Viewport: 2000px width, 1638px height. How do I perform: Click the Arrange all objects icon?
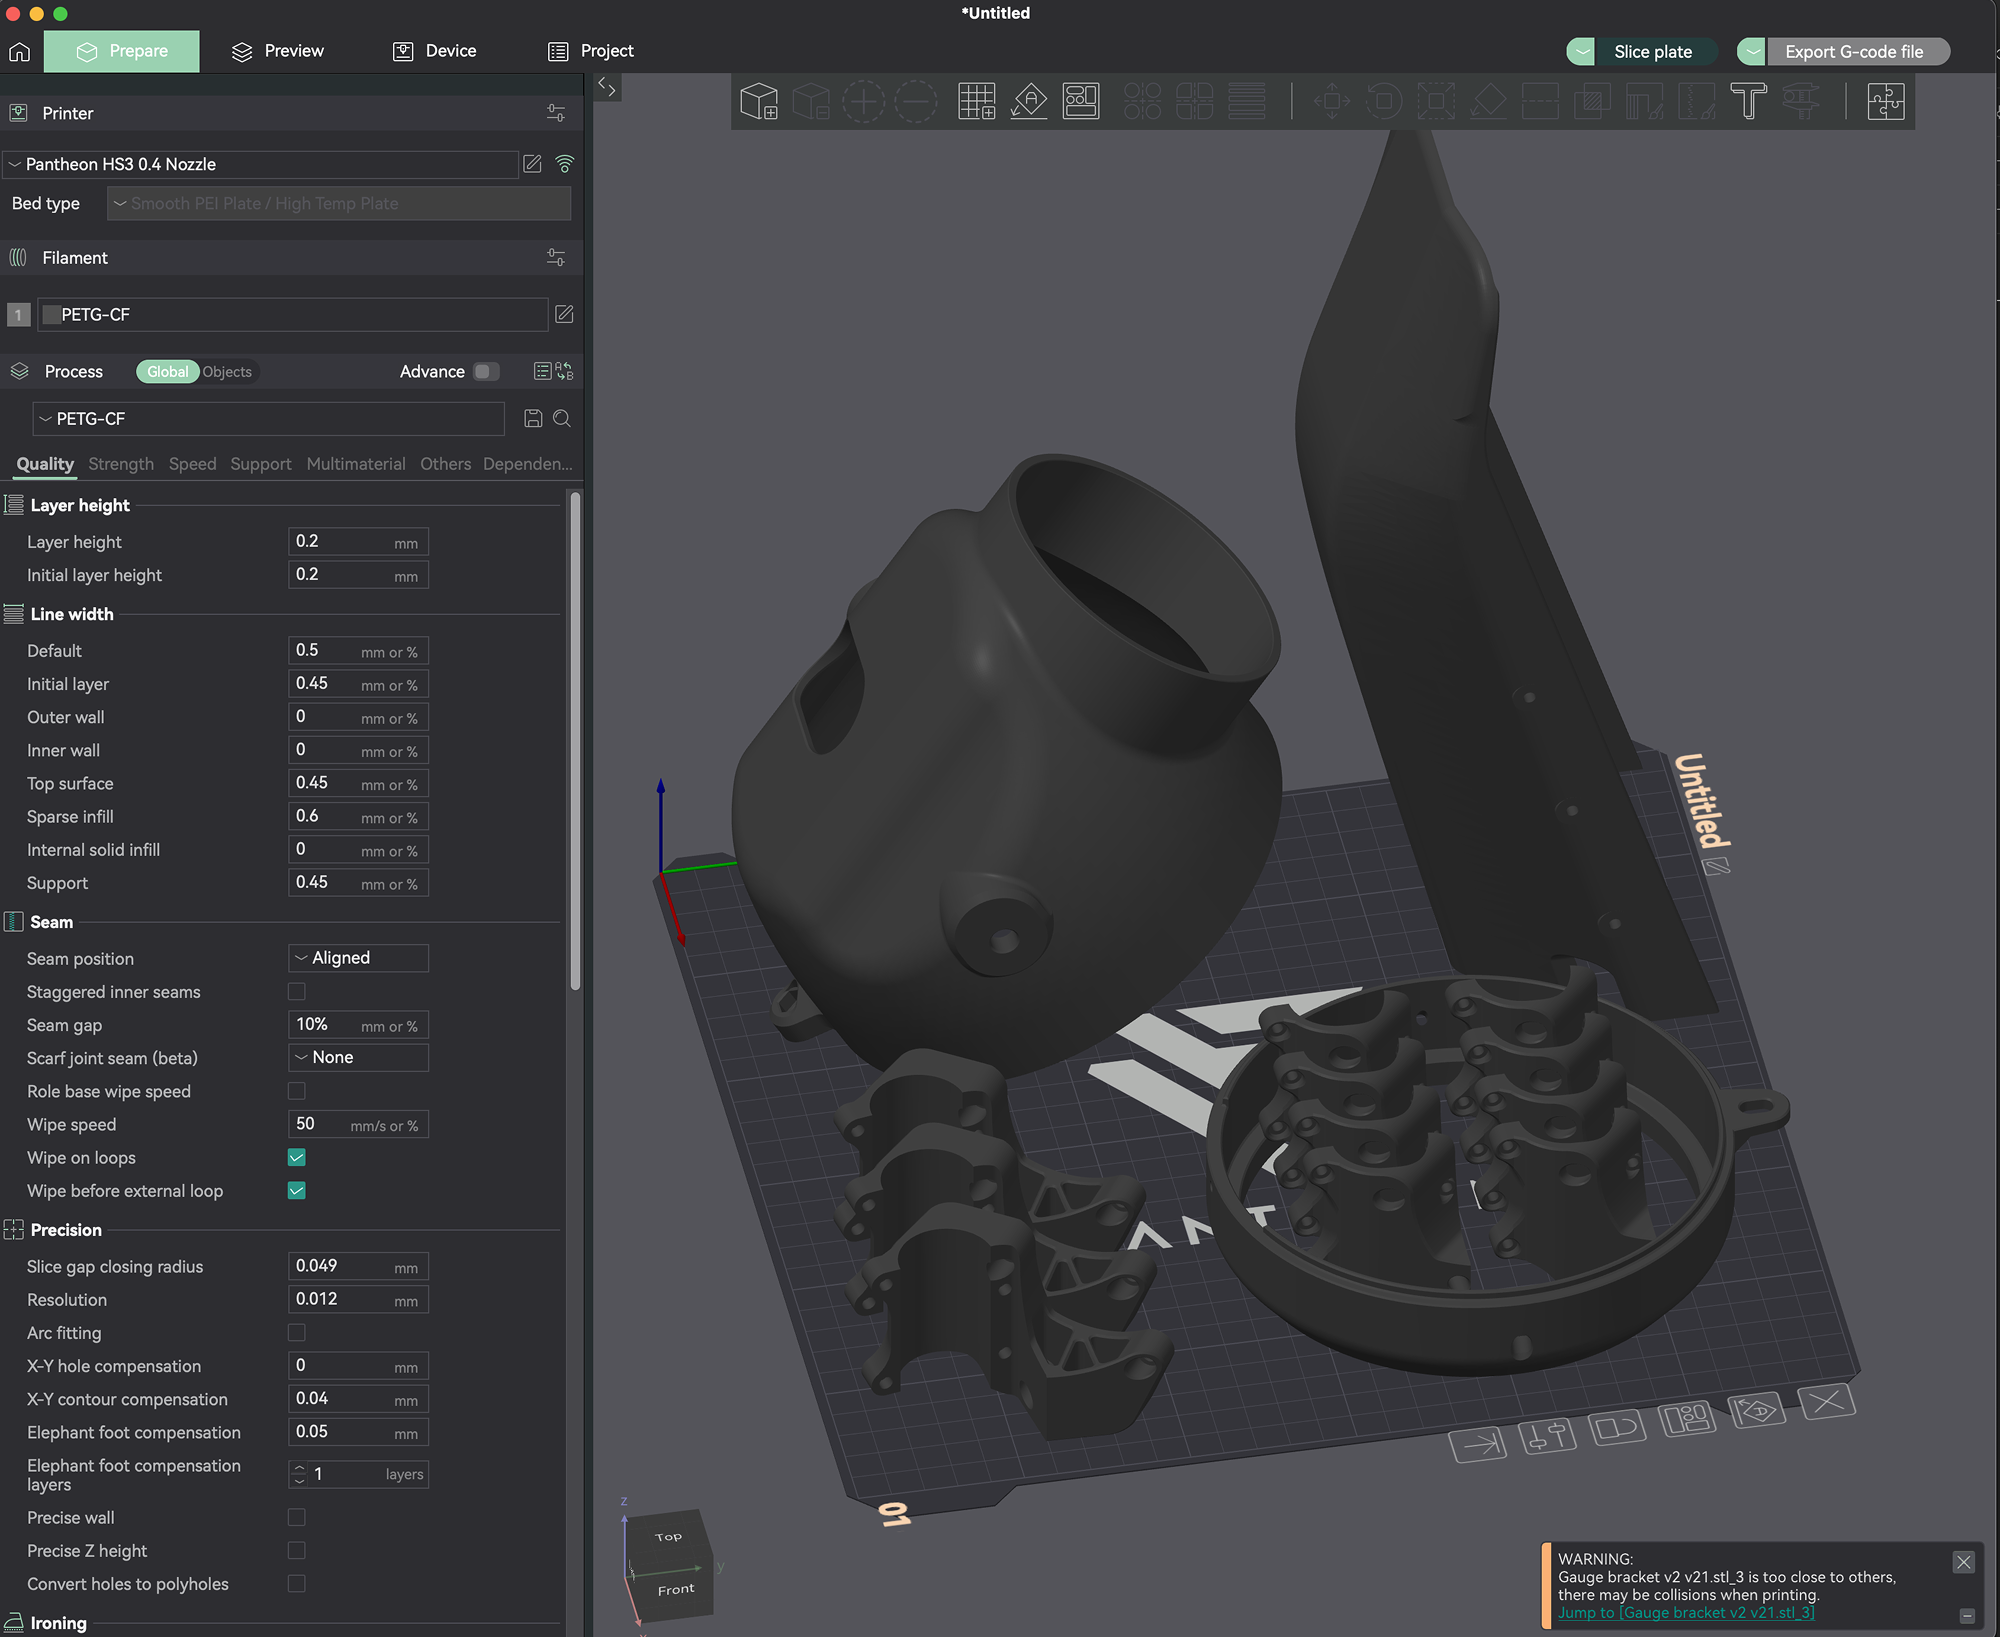click(1081, 101)
